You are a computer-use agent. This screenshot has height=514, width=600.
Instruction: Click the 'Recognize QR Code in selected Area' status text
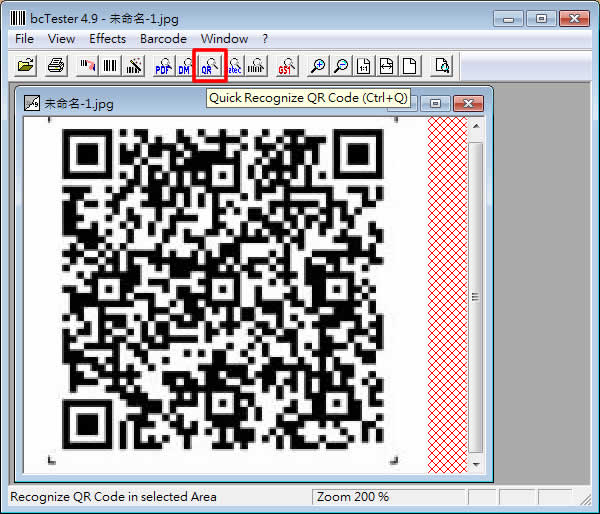coord(113,497)
